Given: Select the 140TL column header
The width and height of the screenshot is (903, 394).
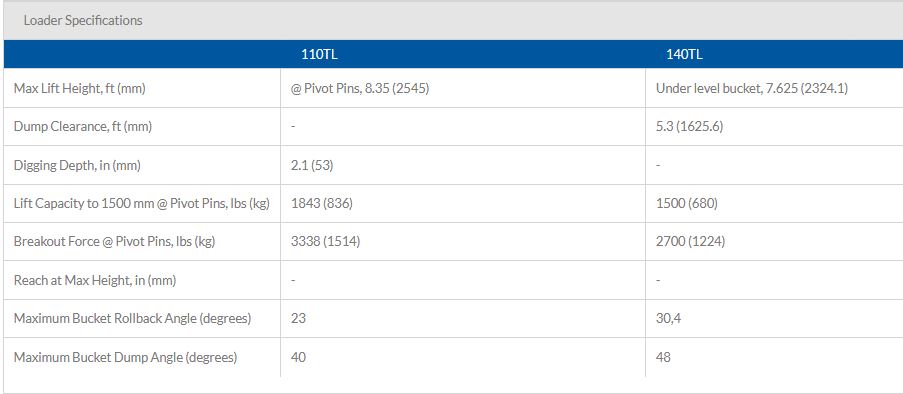Looking at the screenshot, I should point(684,55).
